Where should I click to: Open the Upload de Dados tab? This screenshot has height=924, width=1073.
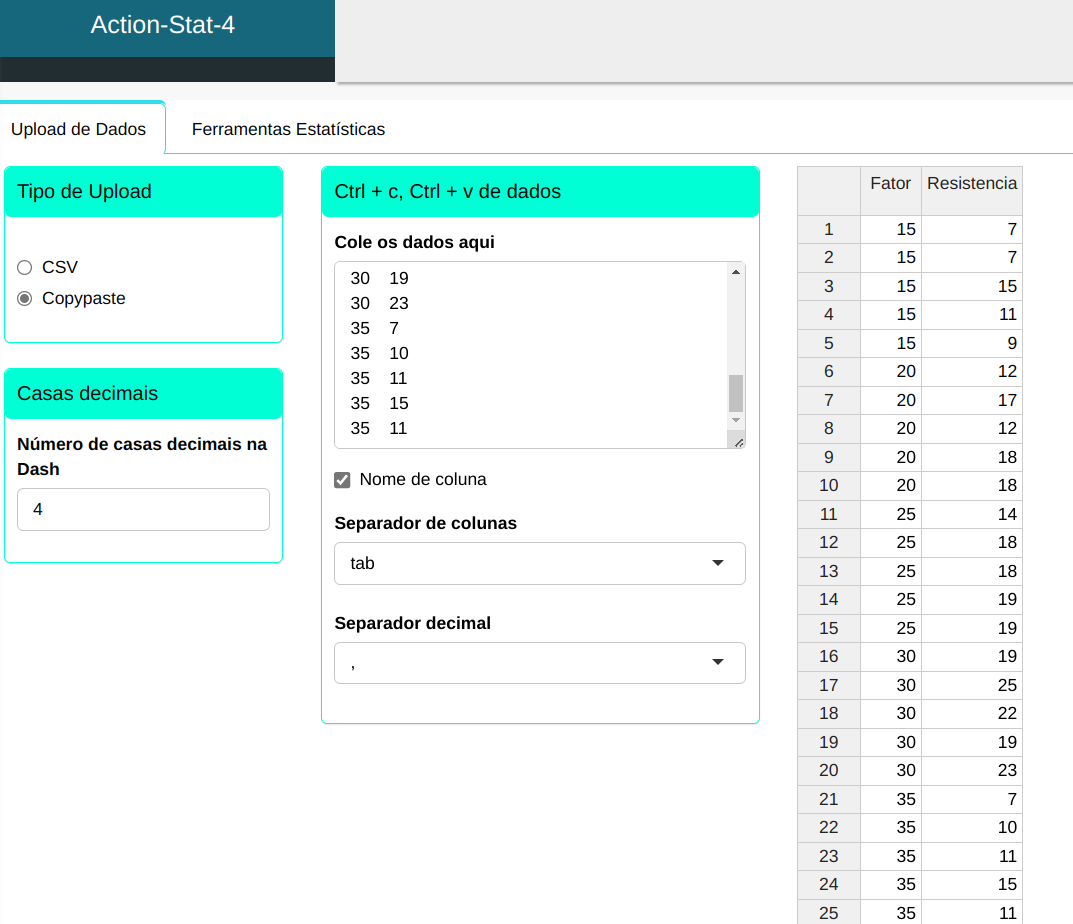click(78, 129)
